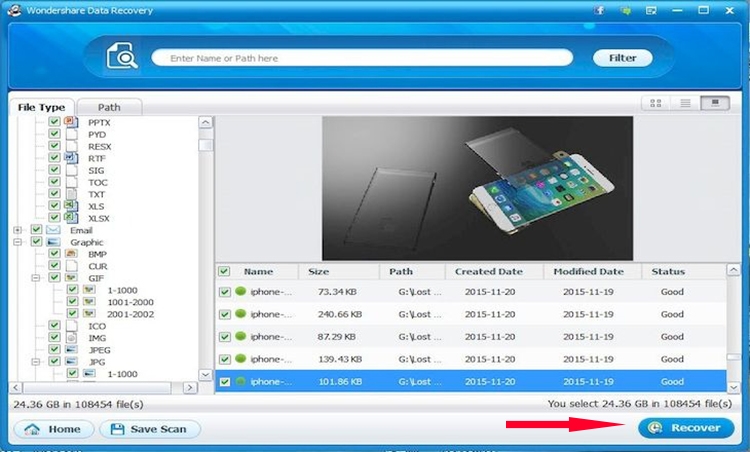Toggle the Graphic category checkbox
Screen dimensions: 750x452
(36, 242)
